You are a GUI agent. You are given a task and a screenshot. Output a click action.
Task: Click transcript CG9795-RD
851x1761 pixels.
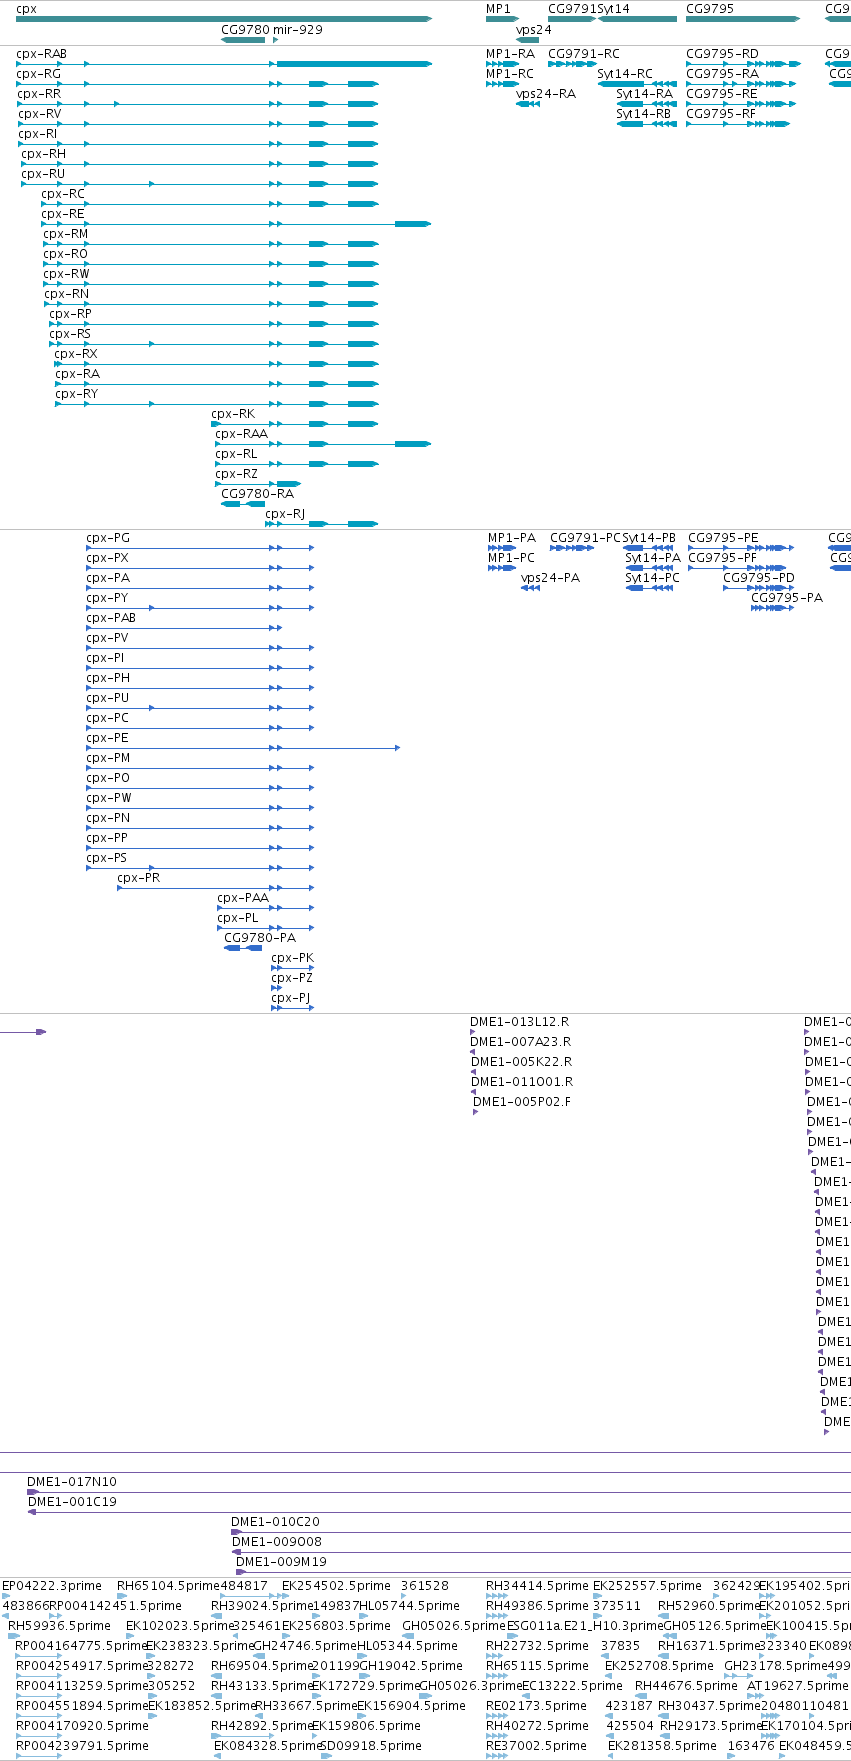pyautogui.click(x=722, y=54)
